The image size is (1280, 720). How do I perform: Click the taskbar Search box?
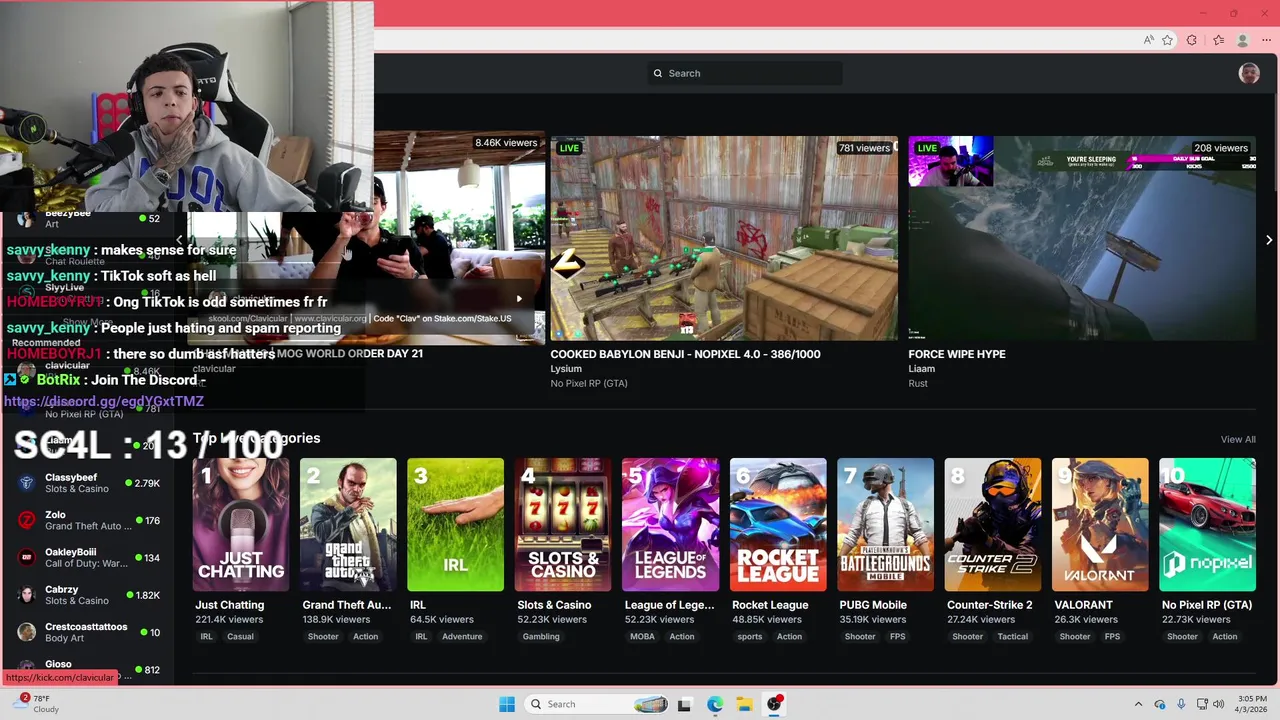[597, 704]
